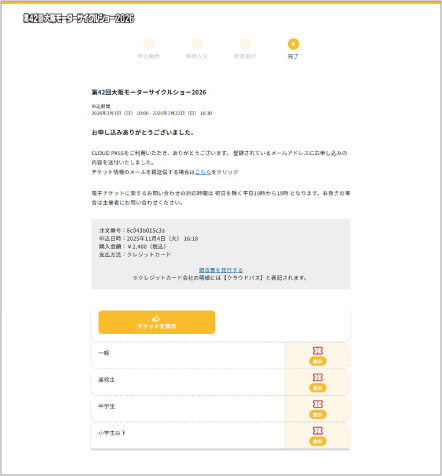
Task: Click the active step 4 circle
Action: pos(293,44)
